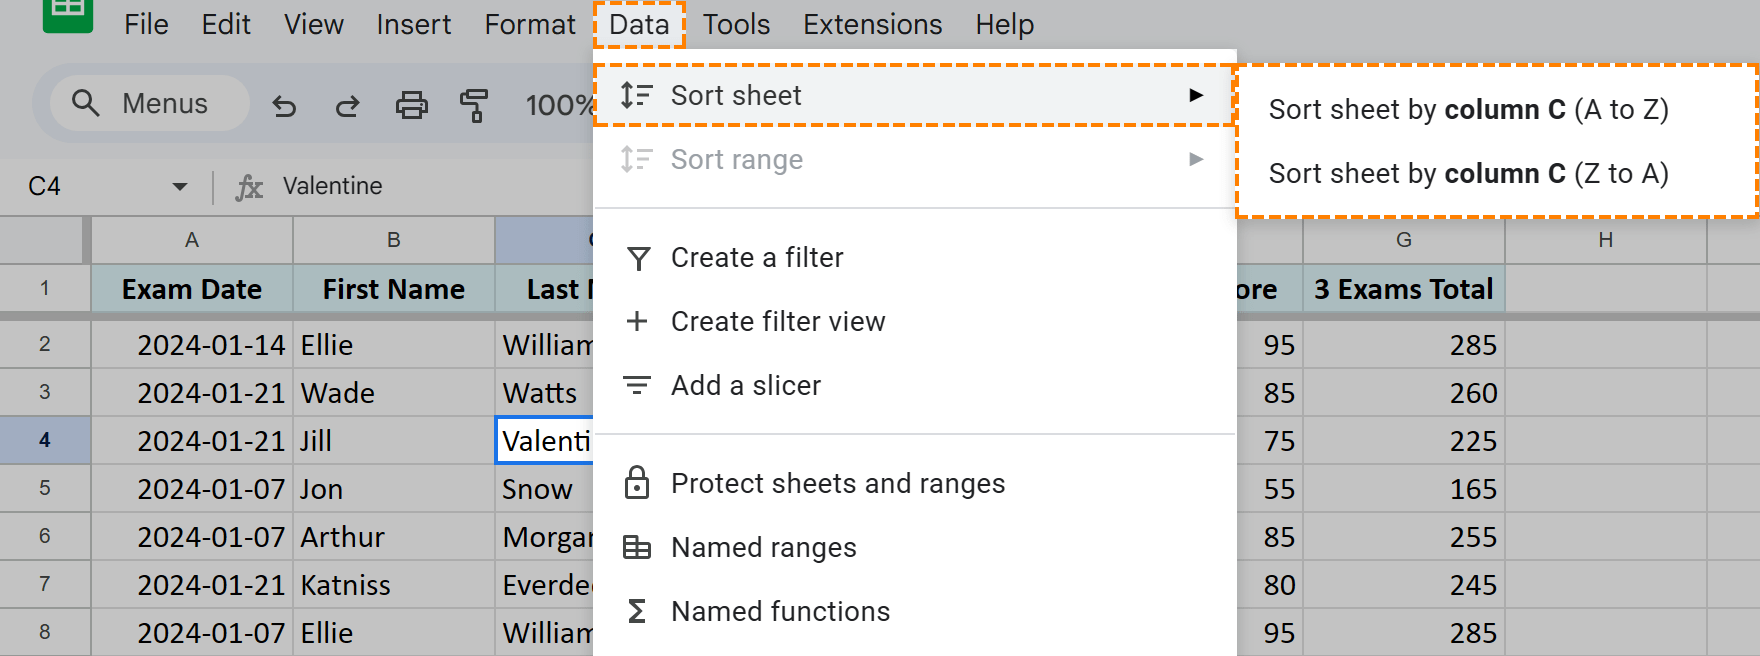Click the sigma icon beside Named functions
The image size is (1760, 656).
click(x=637, y=611)
